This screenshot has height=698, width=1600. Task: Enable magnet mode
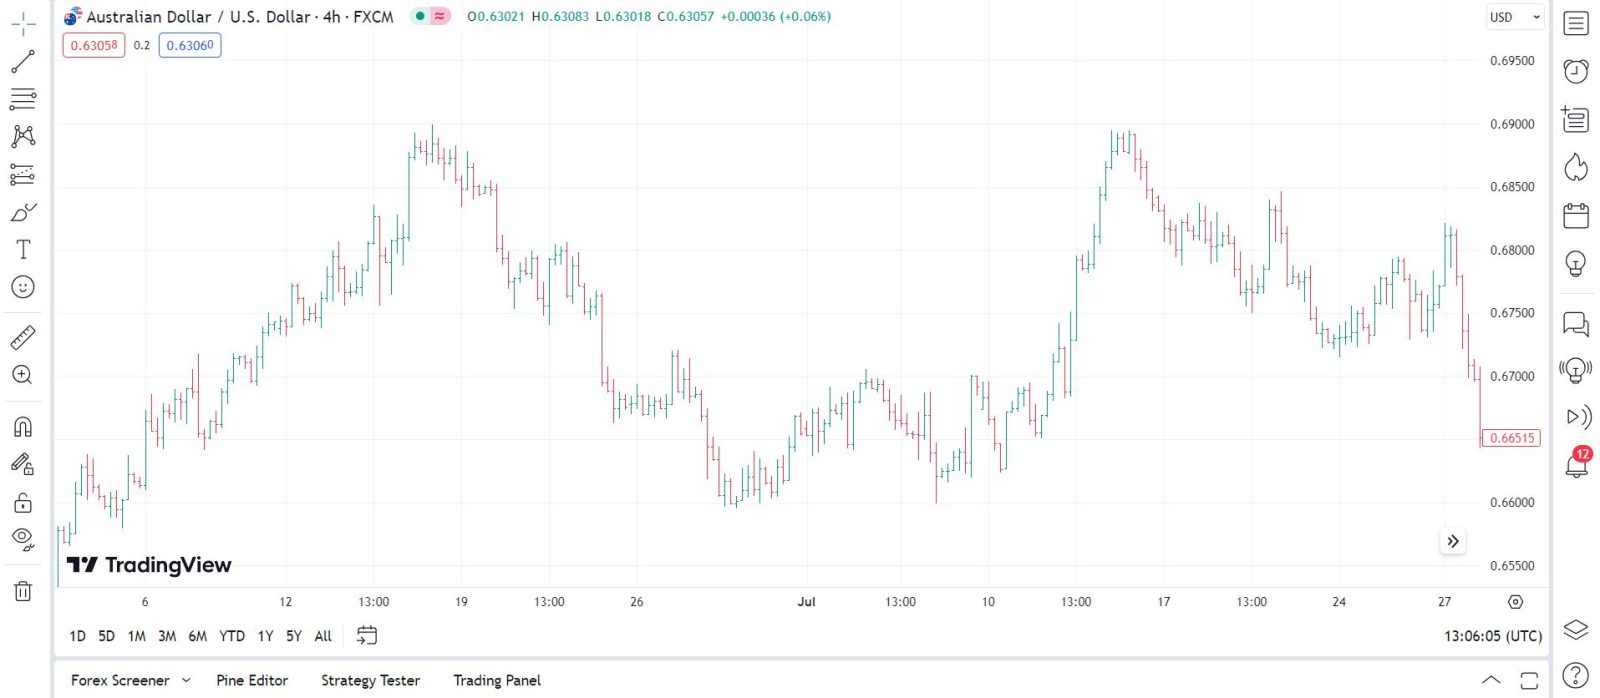[22, 426]
